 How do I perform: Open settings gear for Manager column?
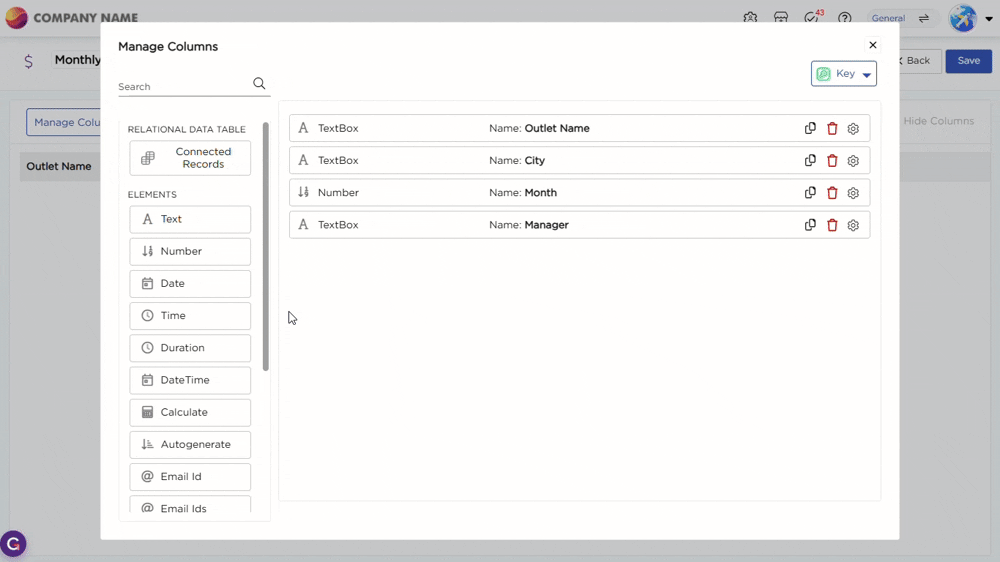click(853, 226)
